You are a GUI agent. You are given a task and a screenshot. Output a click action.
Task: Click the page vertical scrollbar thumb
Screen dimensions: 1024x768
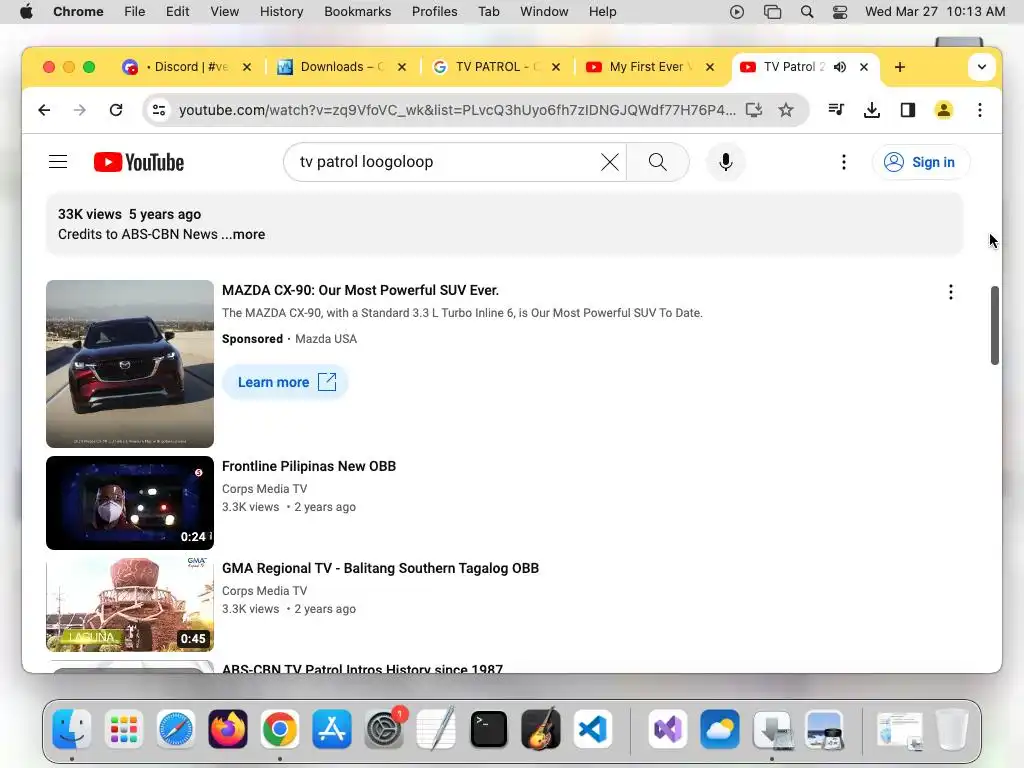995,325
